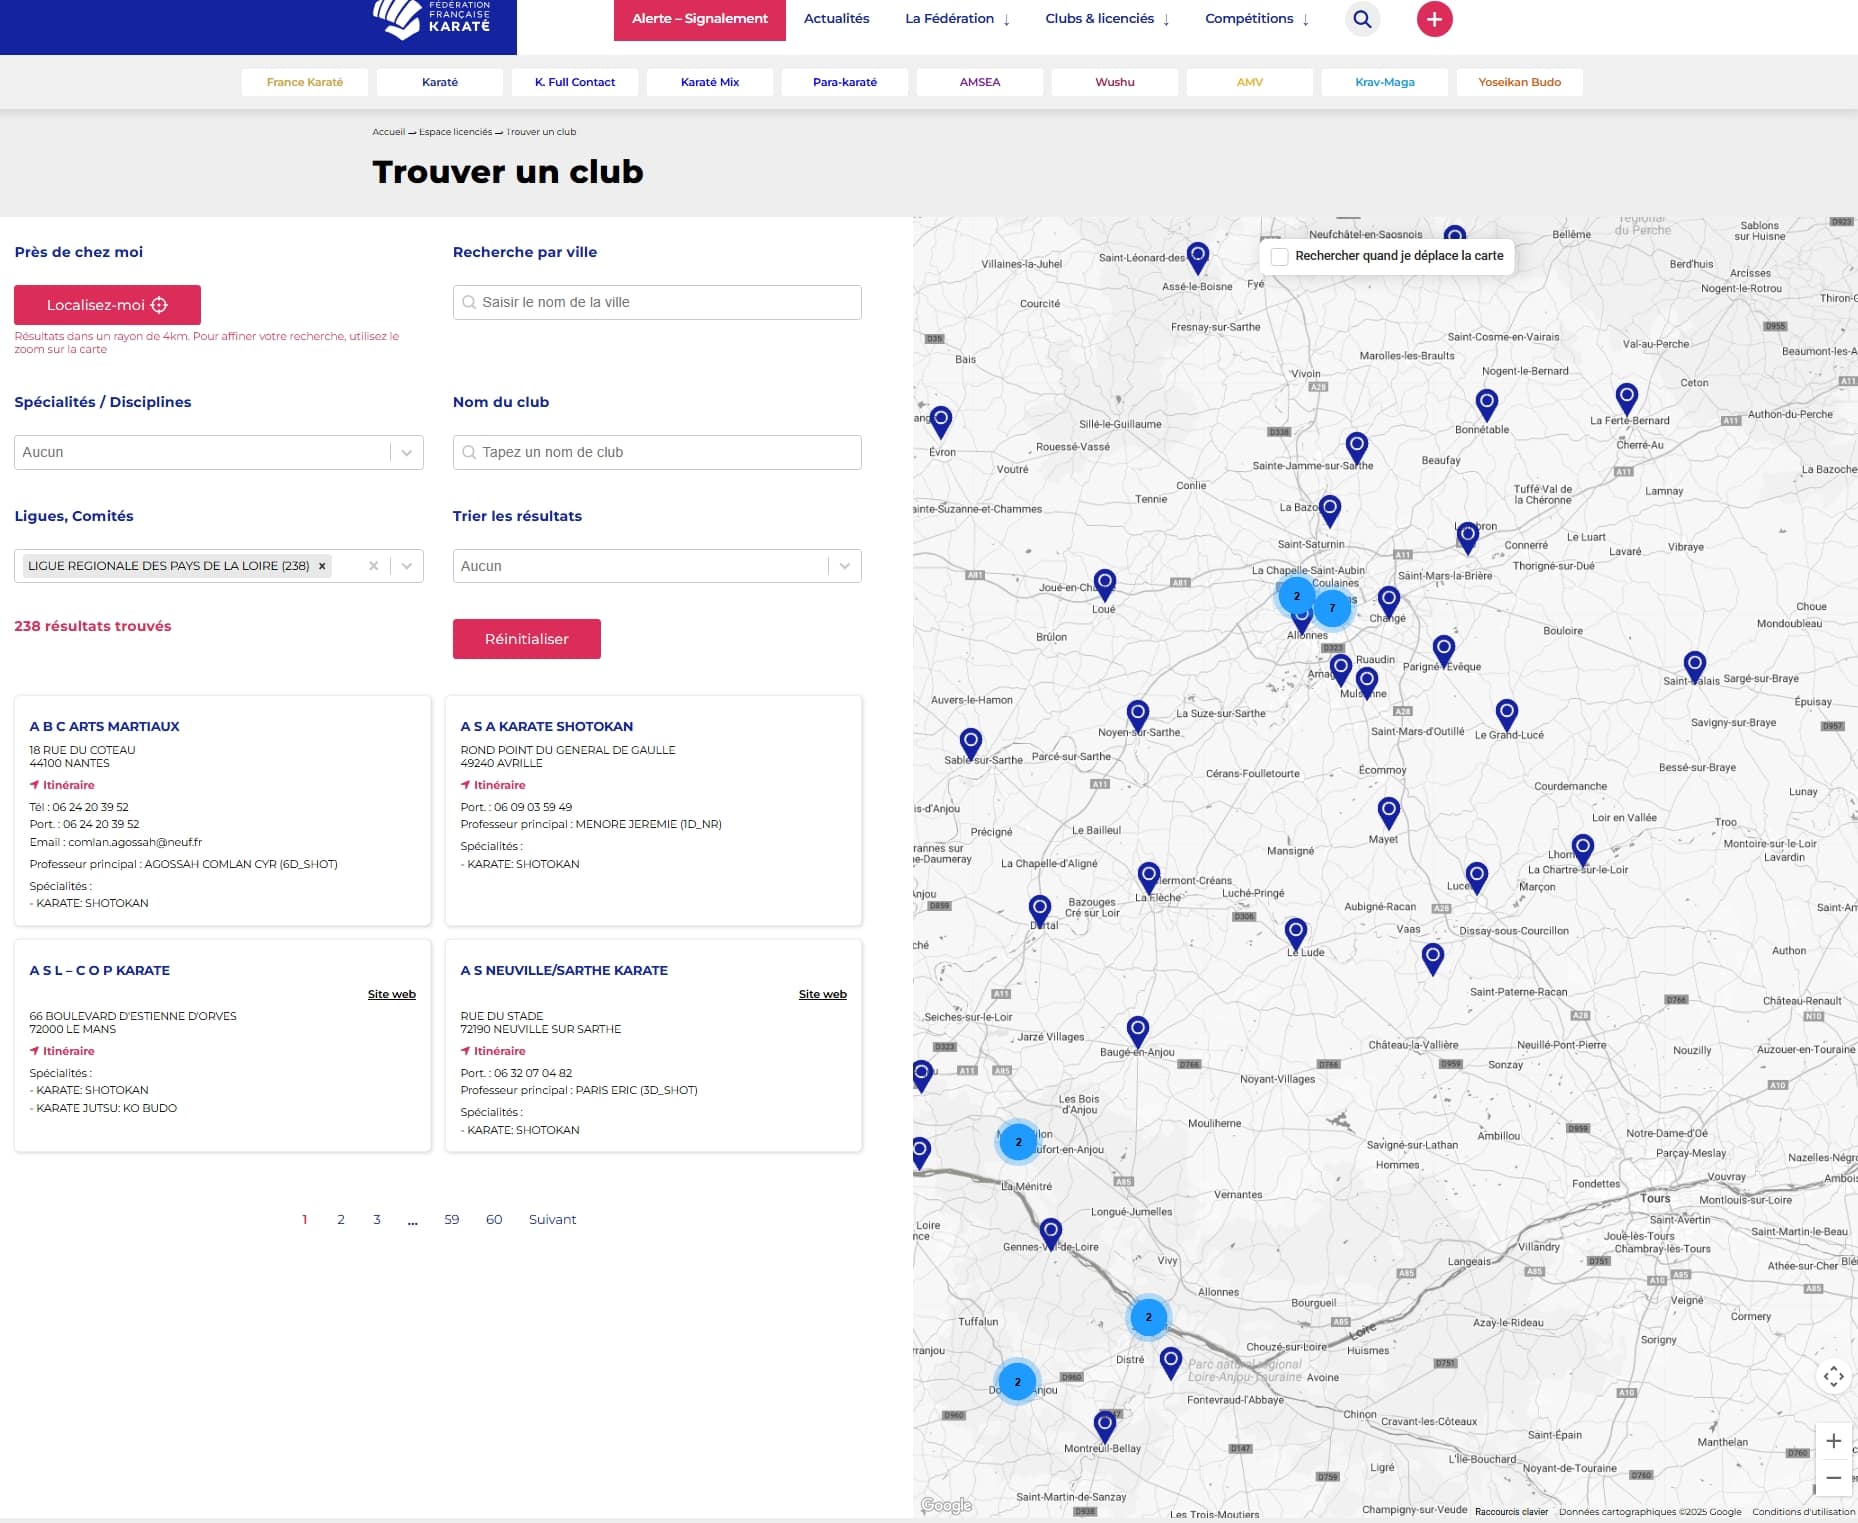
Task: Enable 'Rechercher quand je déplace la carte'
Action: pos(1279,256)
